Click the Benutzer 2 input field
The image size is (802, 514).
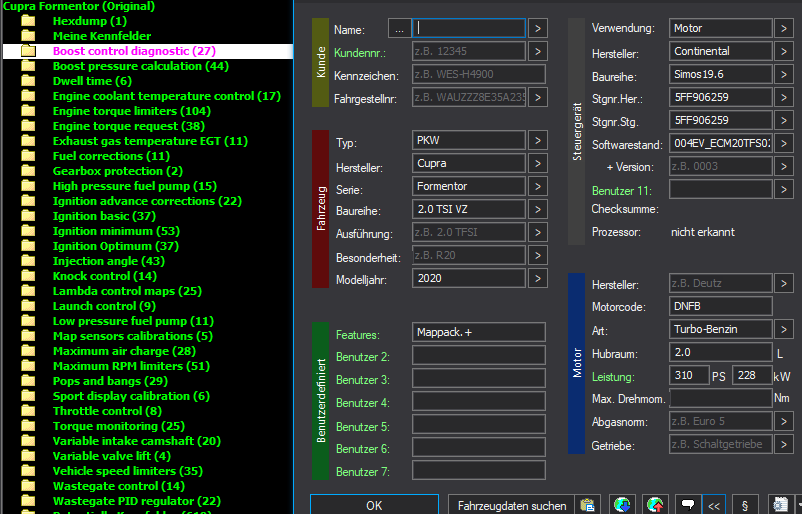(x=479, y=355)
